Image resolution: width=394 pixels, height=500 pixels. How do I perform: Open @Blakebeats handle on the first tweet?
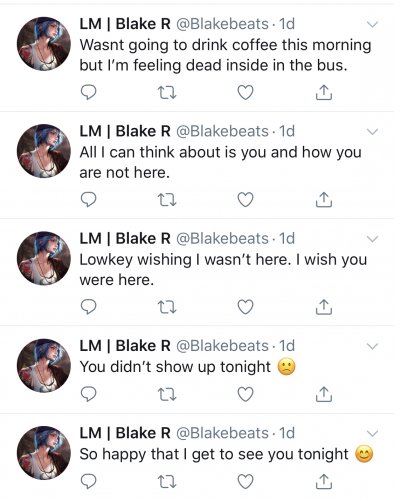point(222,24)
